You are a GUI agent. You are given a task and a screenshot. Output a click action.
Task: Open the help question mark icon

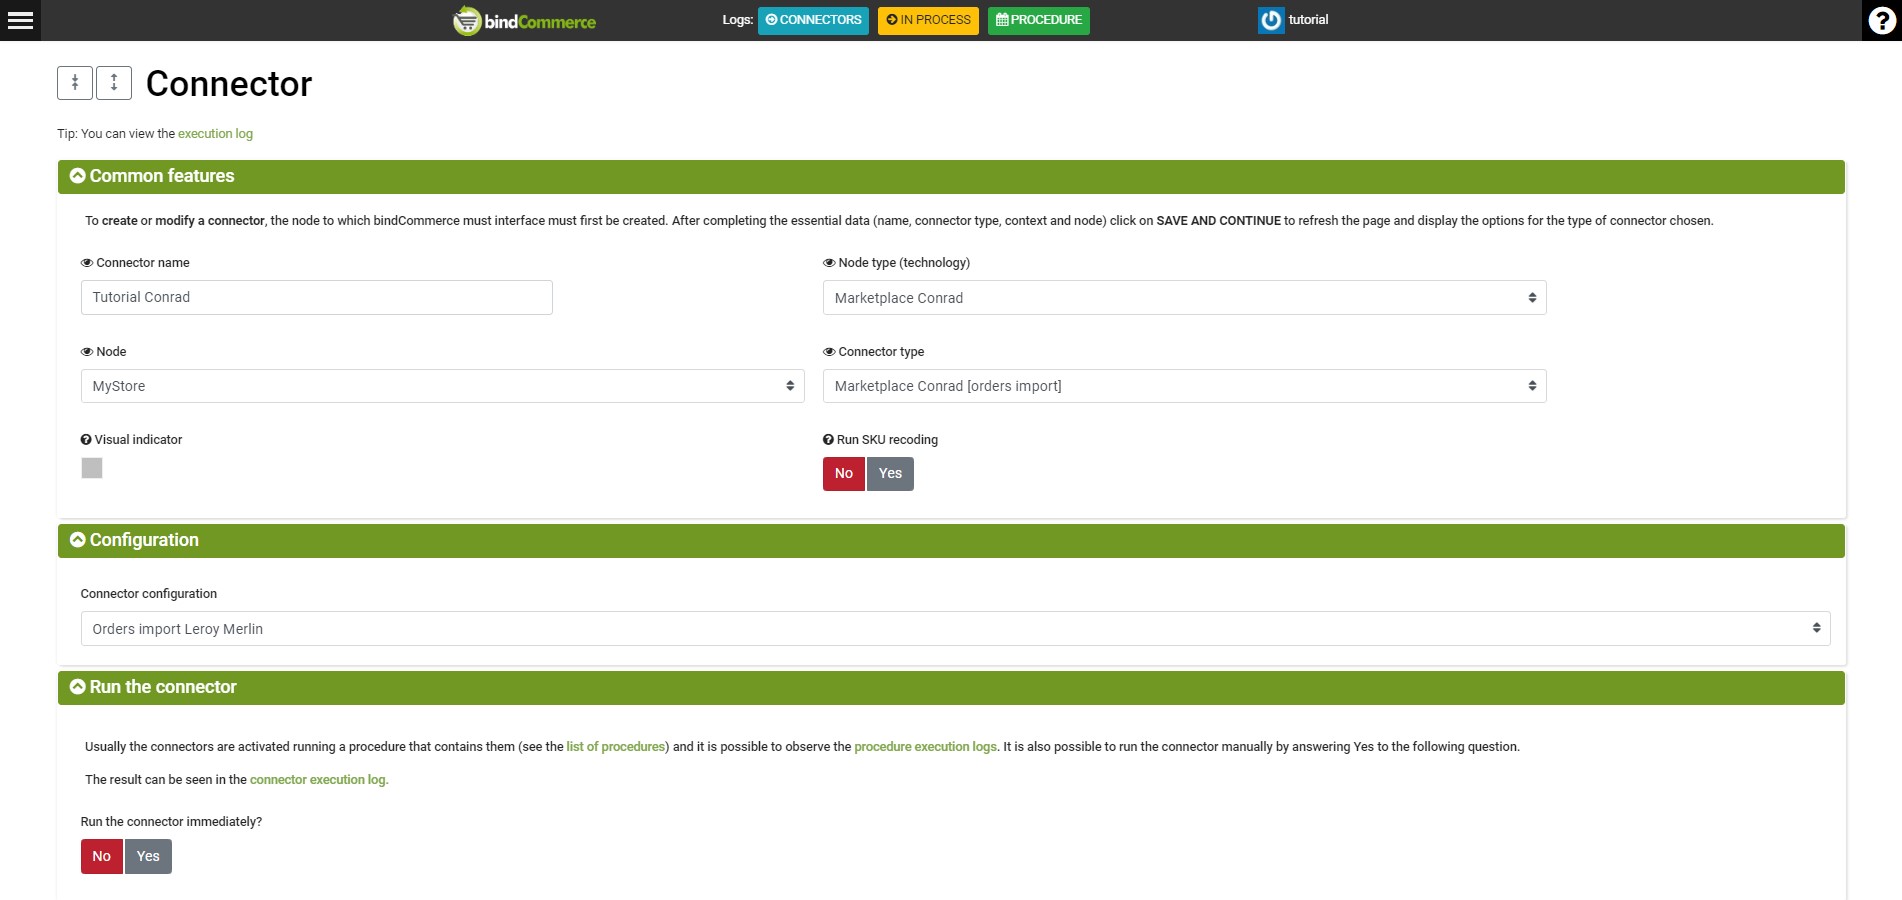click(1882, 20)
